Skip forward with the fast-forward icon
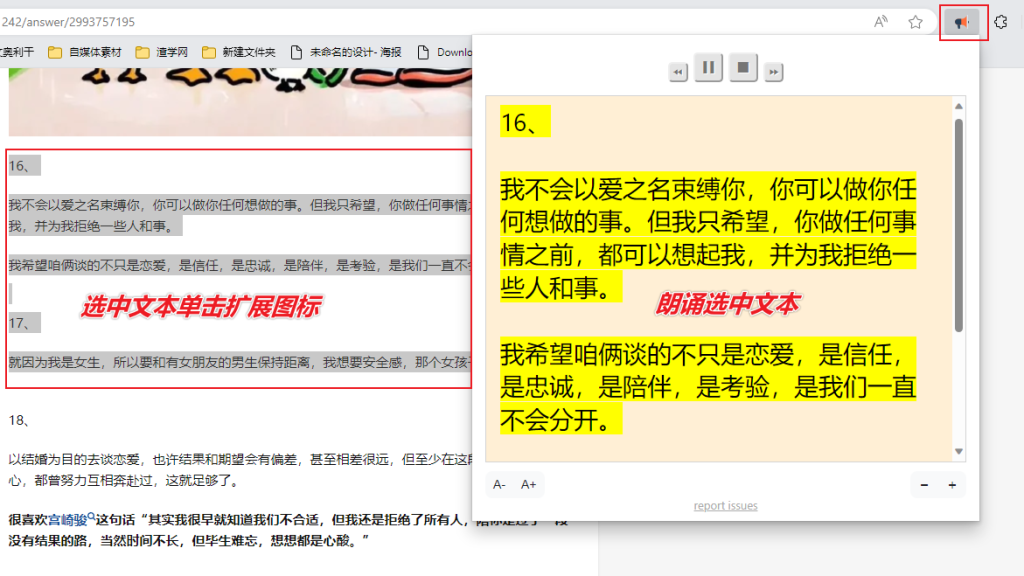Viewport: 1024px width, 576px height. point(772,69)
